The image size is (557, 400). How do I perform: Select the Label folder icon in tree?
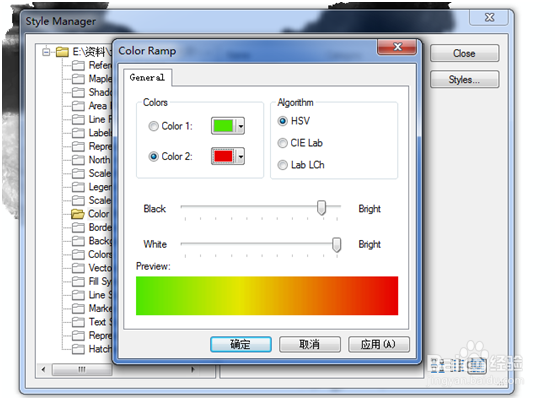(x=78, y=133)
